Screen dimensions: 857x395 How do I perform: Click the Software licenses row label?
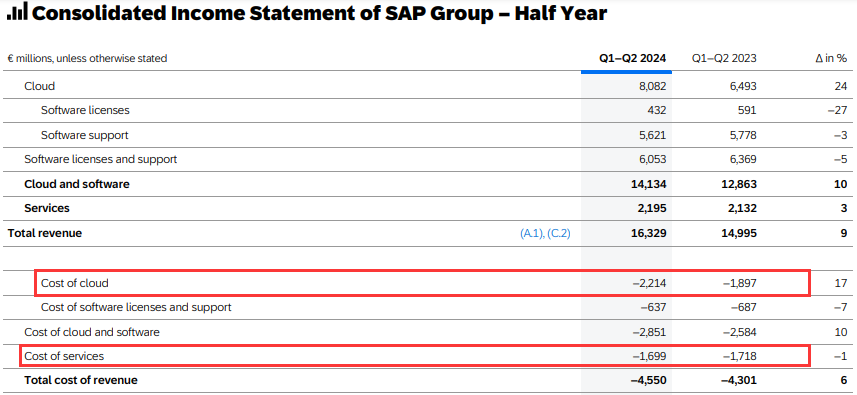coord(85,110)
